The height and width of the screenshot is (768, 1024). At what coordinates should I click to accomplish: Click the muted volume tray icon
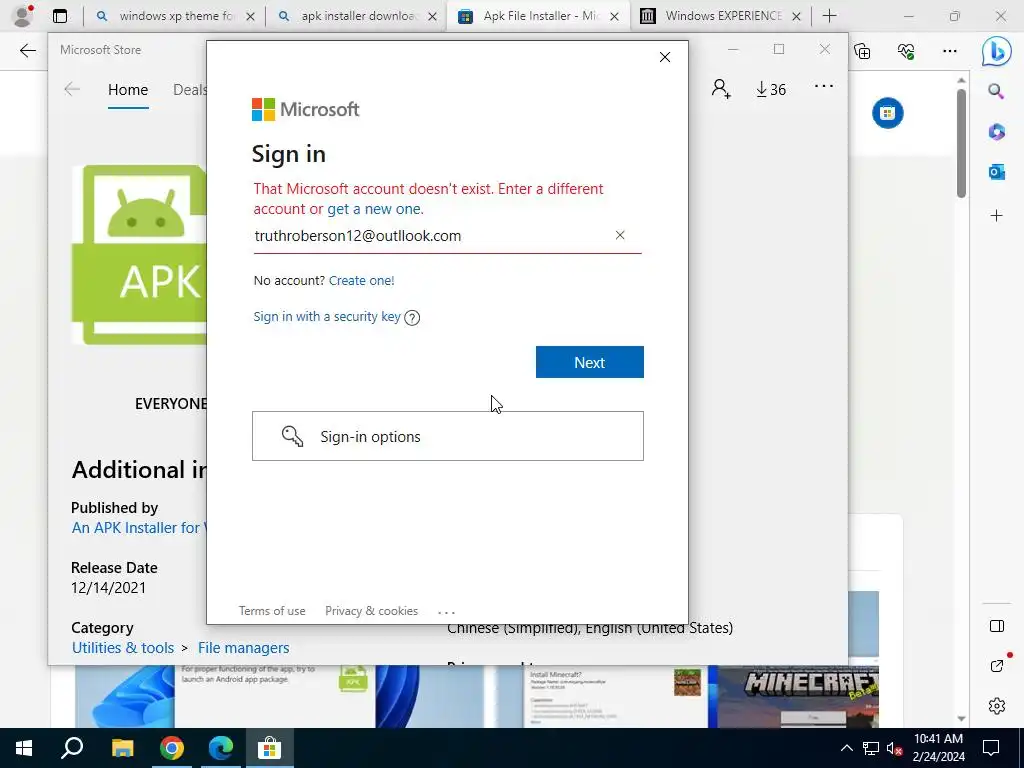895,748
